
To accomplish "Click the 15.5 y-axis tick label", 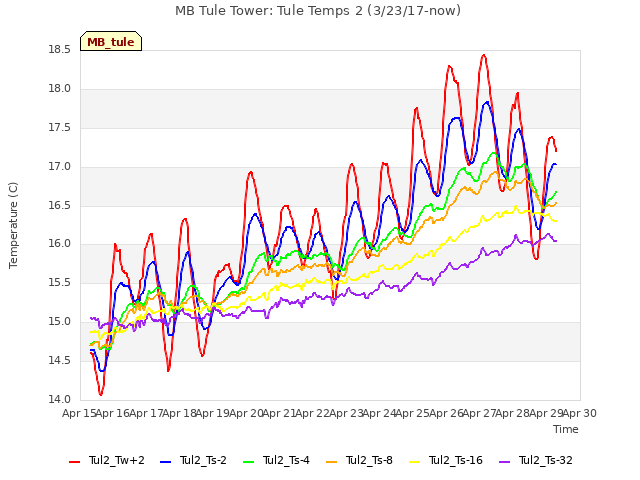I will [x=60, y=282].
